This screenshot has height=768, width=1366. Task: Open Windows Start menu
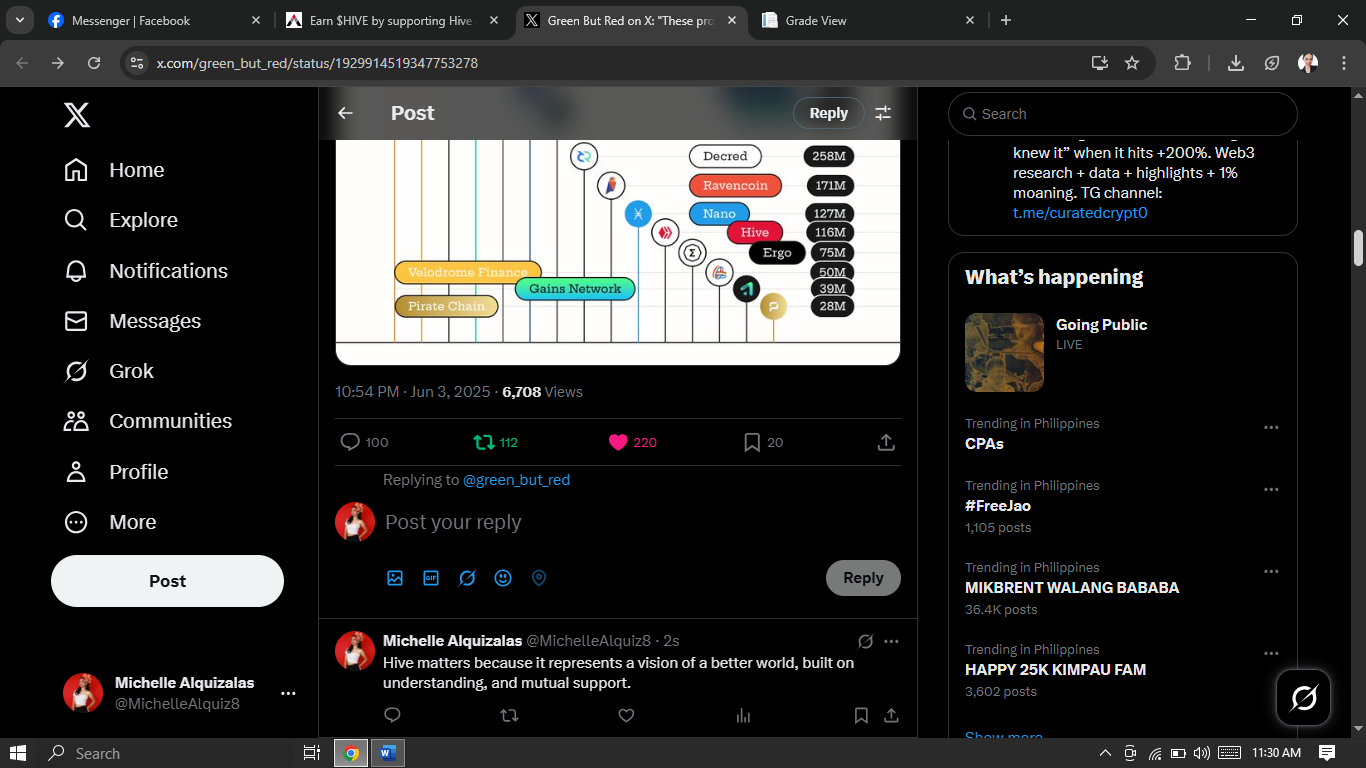pos(18,753)
